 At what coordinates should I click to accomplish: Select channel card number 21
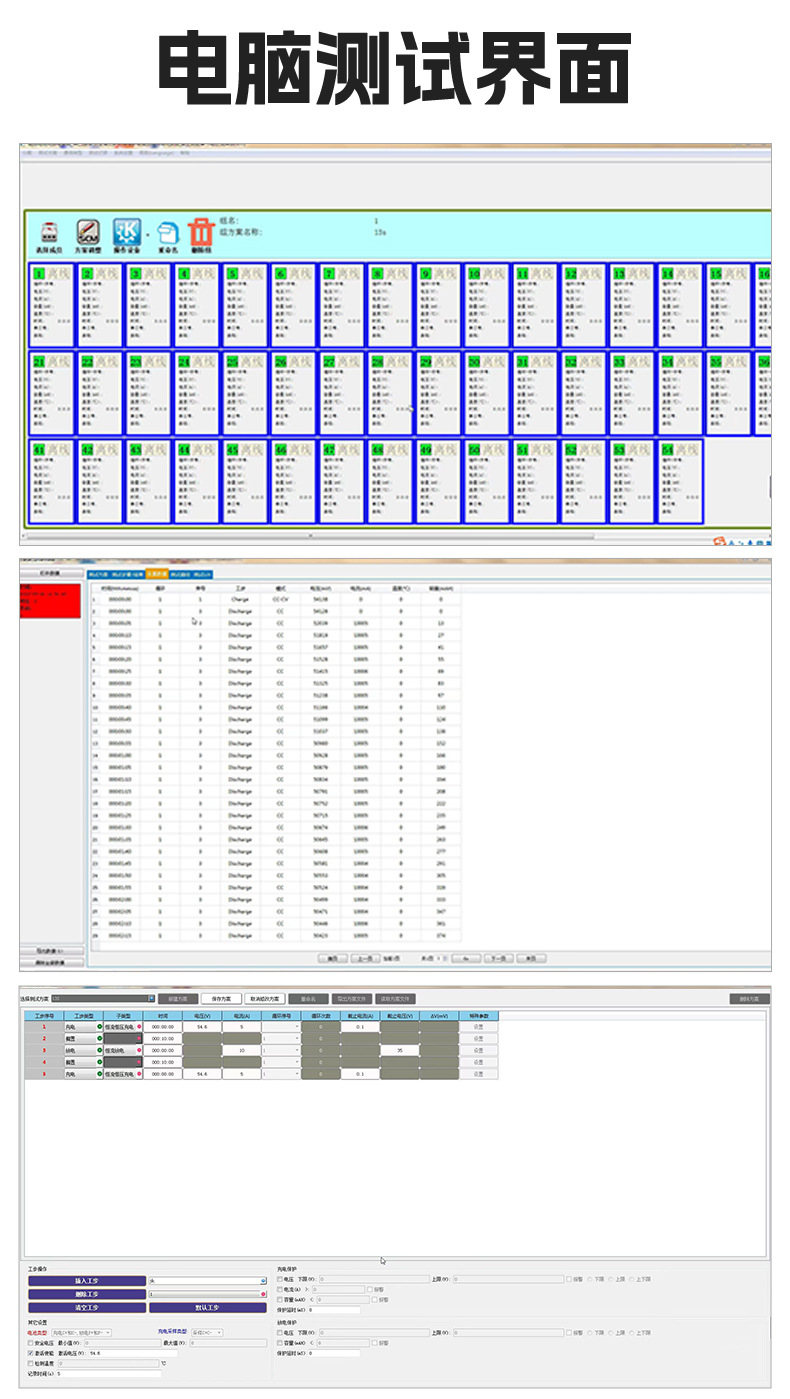click(53, 393)
